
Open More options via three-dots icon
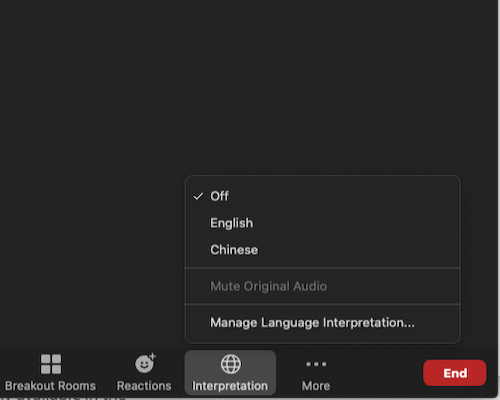coord(316,364)
